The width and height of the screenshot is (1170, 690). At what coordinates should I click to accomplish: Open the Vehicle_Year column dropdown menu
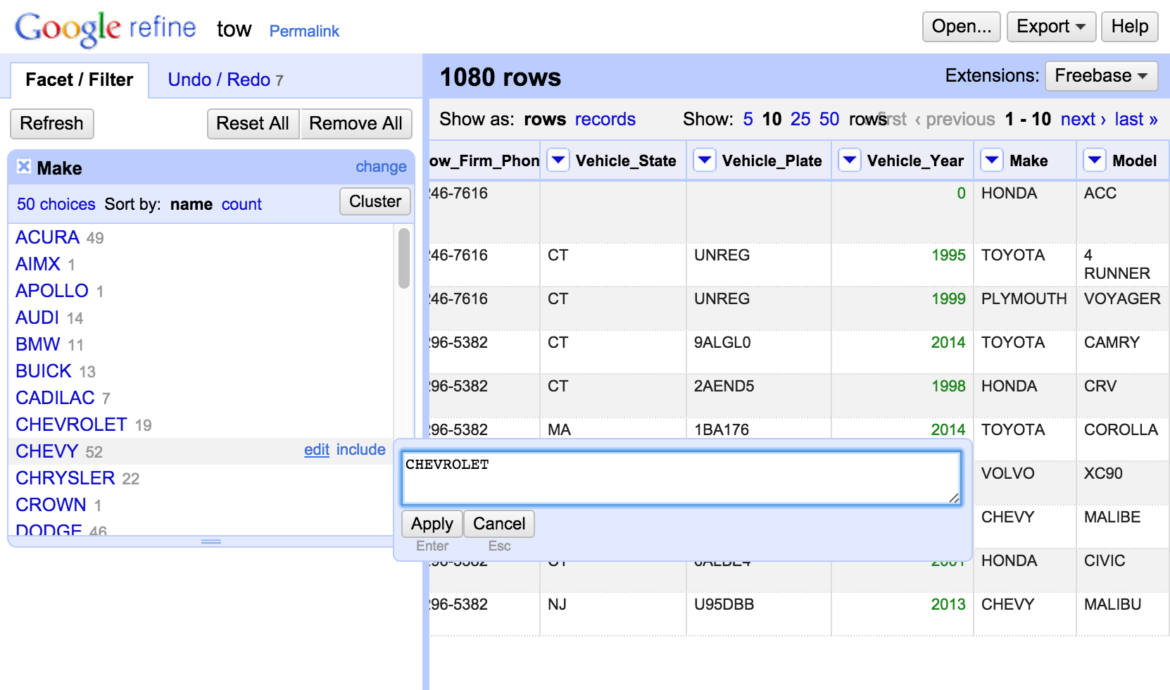tap(849, 160)
